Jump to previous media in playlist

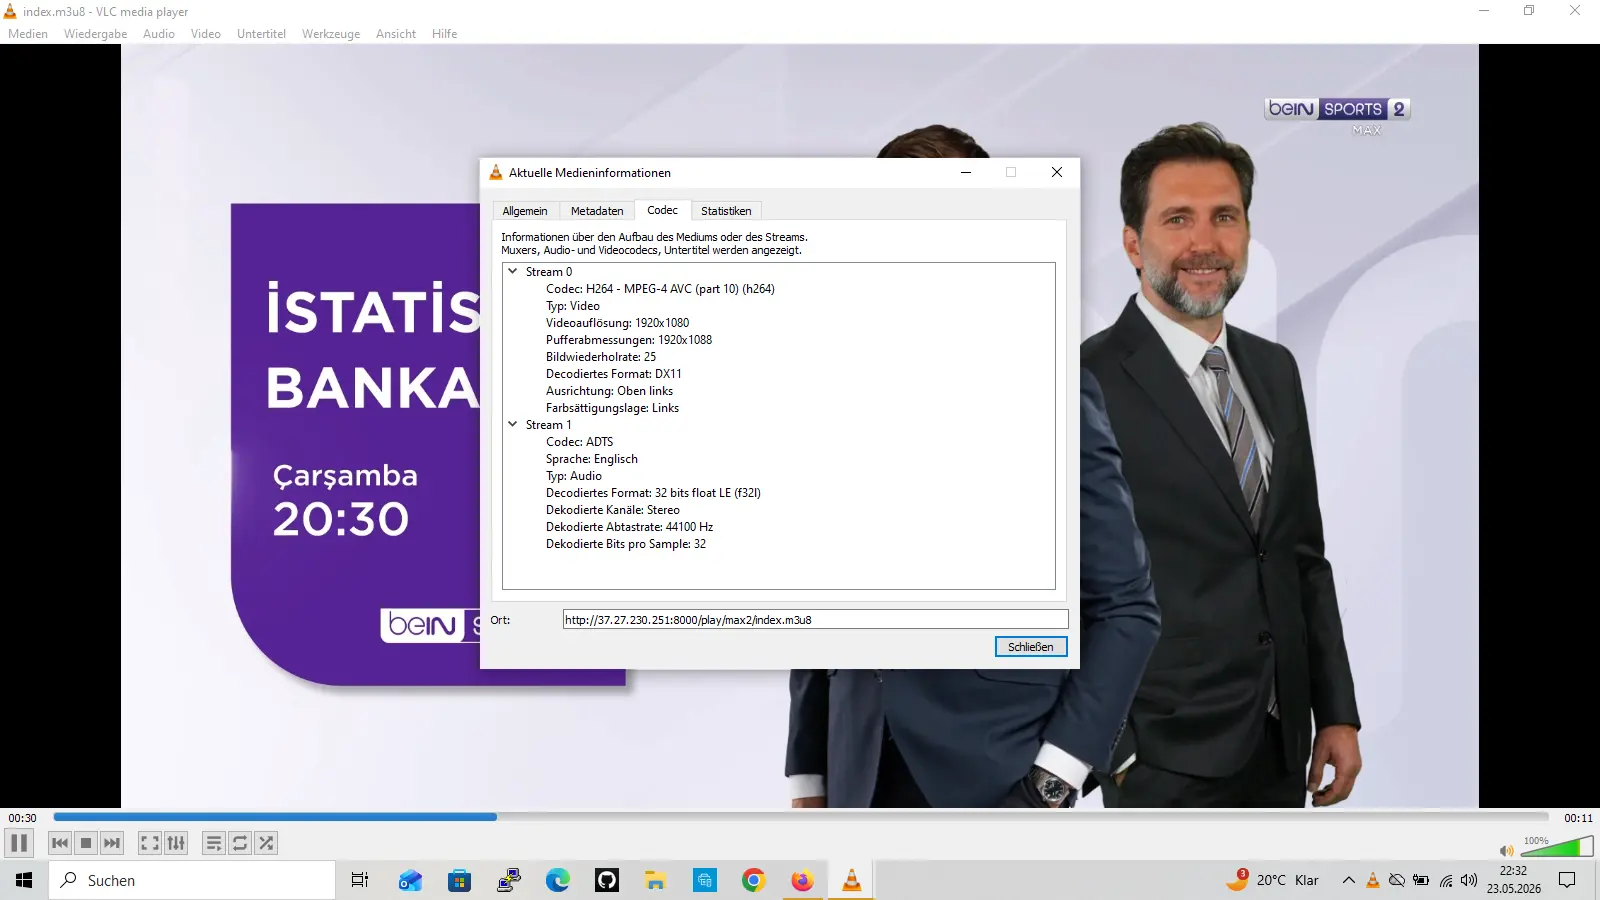[x=60, y=843]
